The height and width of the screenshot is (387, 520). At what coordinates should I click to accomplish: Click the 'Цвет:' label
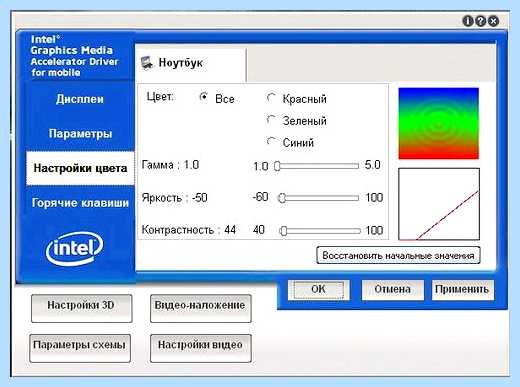tap(160, 97)
